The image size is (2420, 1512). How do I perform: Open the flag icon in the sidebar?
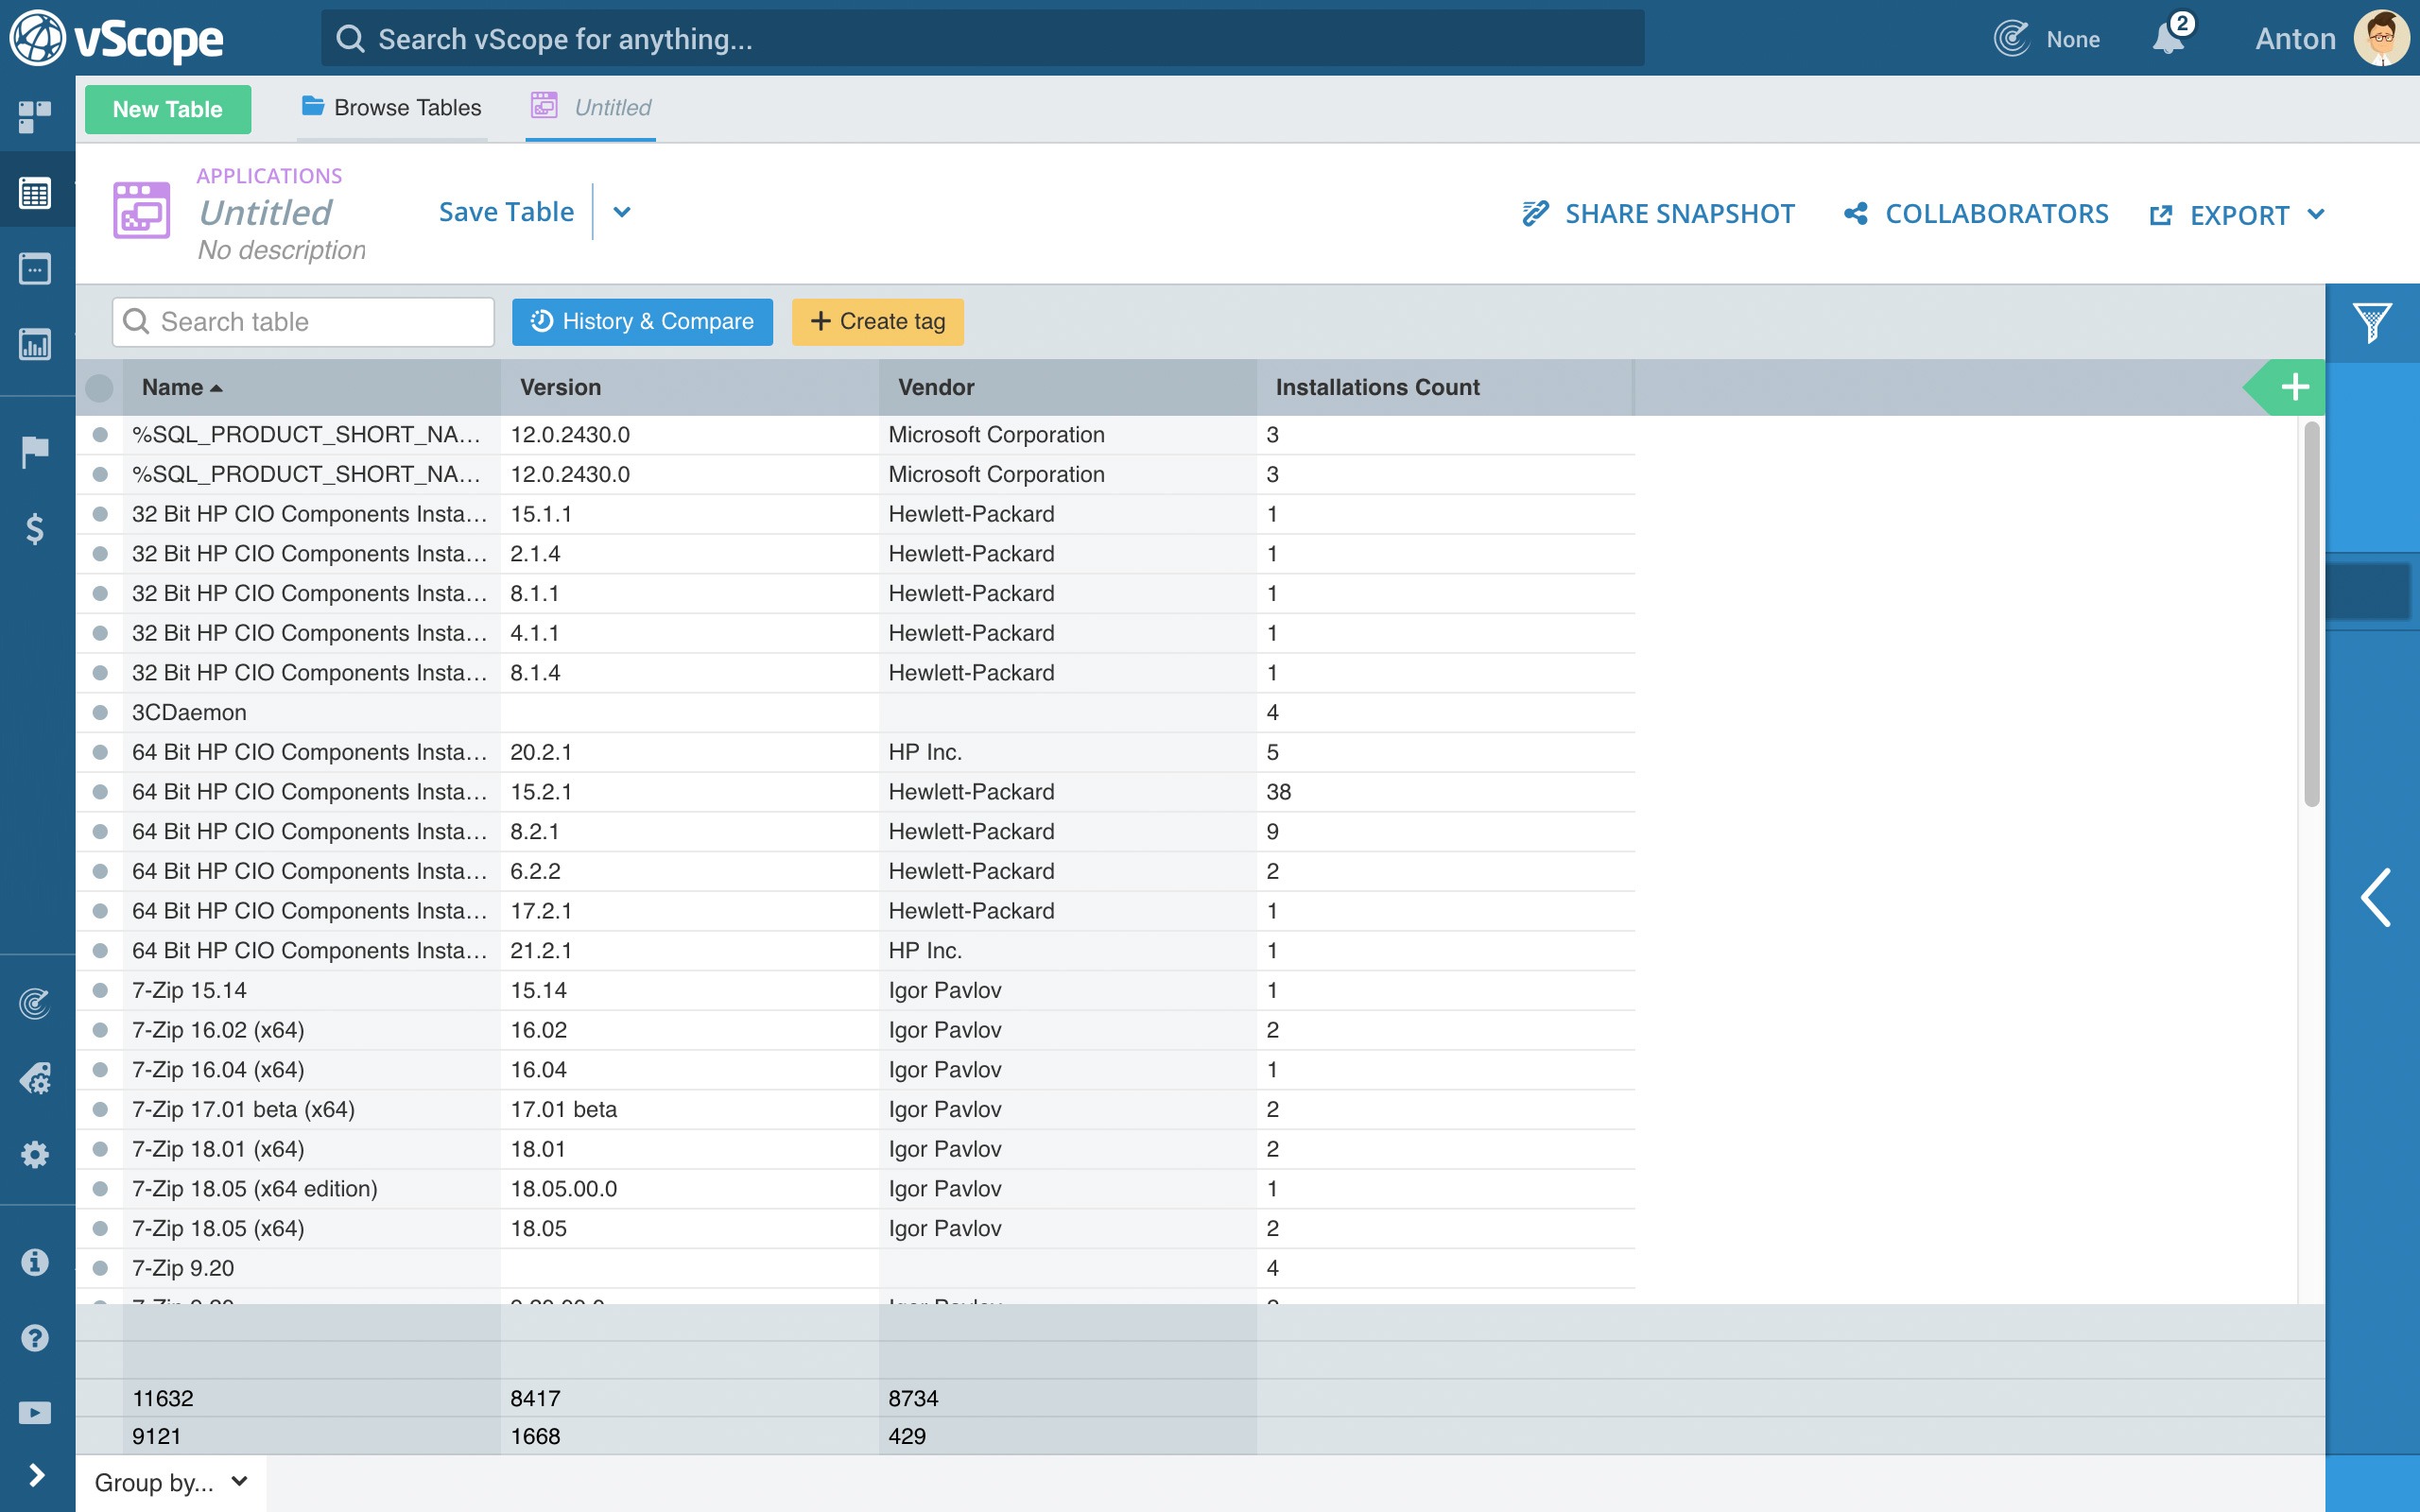pos(35,452)
